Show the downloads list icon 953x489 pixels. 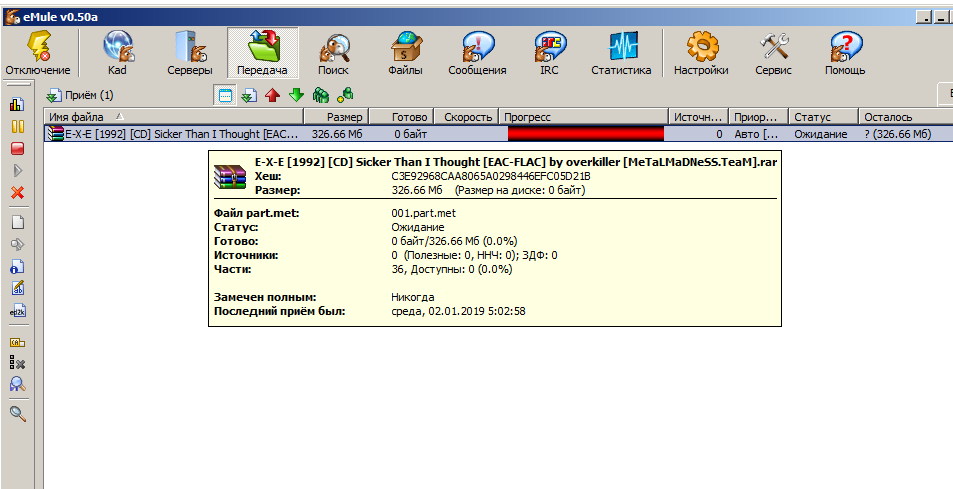(x=249, y=95)
